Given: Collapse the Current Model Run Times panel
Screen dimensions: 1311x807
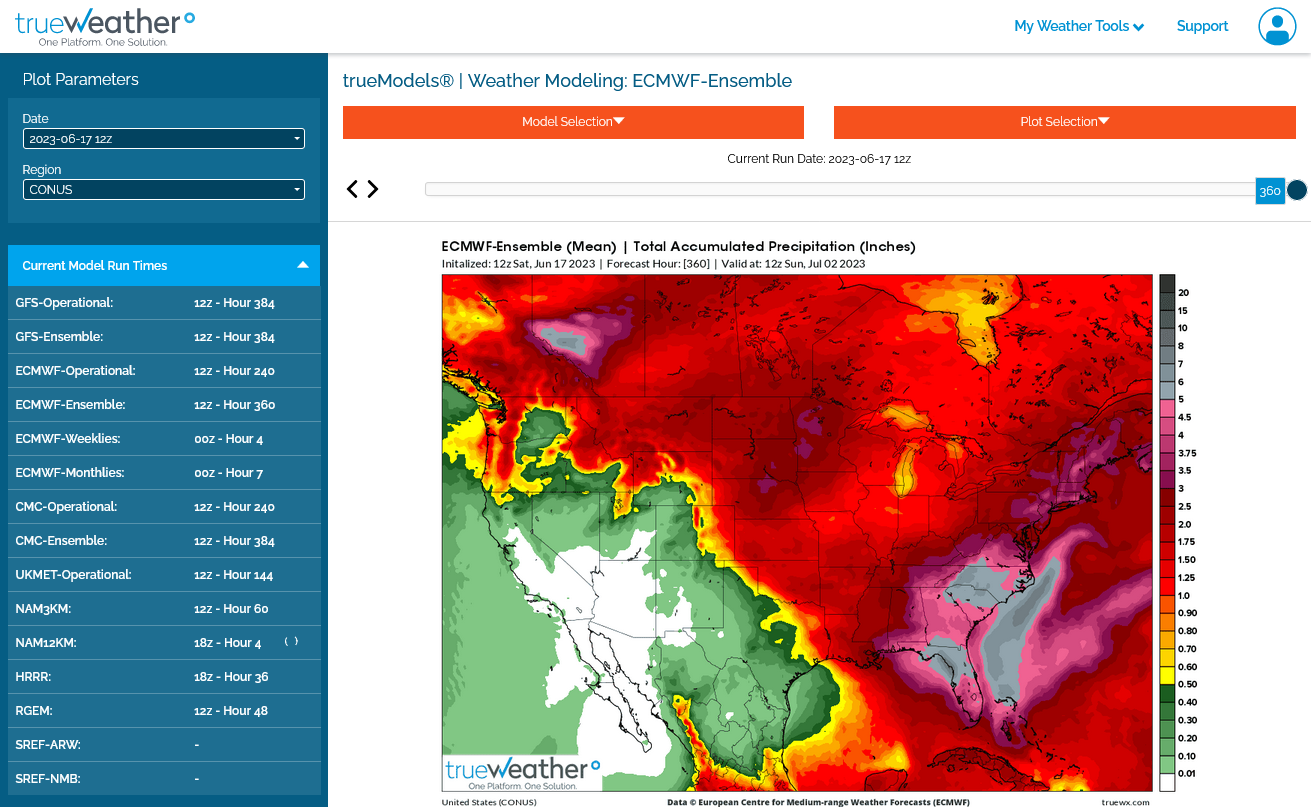Looking at the screenshot, I should pos(164,266).
